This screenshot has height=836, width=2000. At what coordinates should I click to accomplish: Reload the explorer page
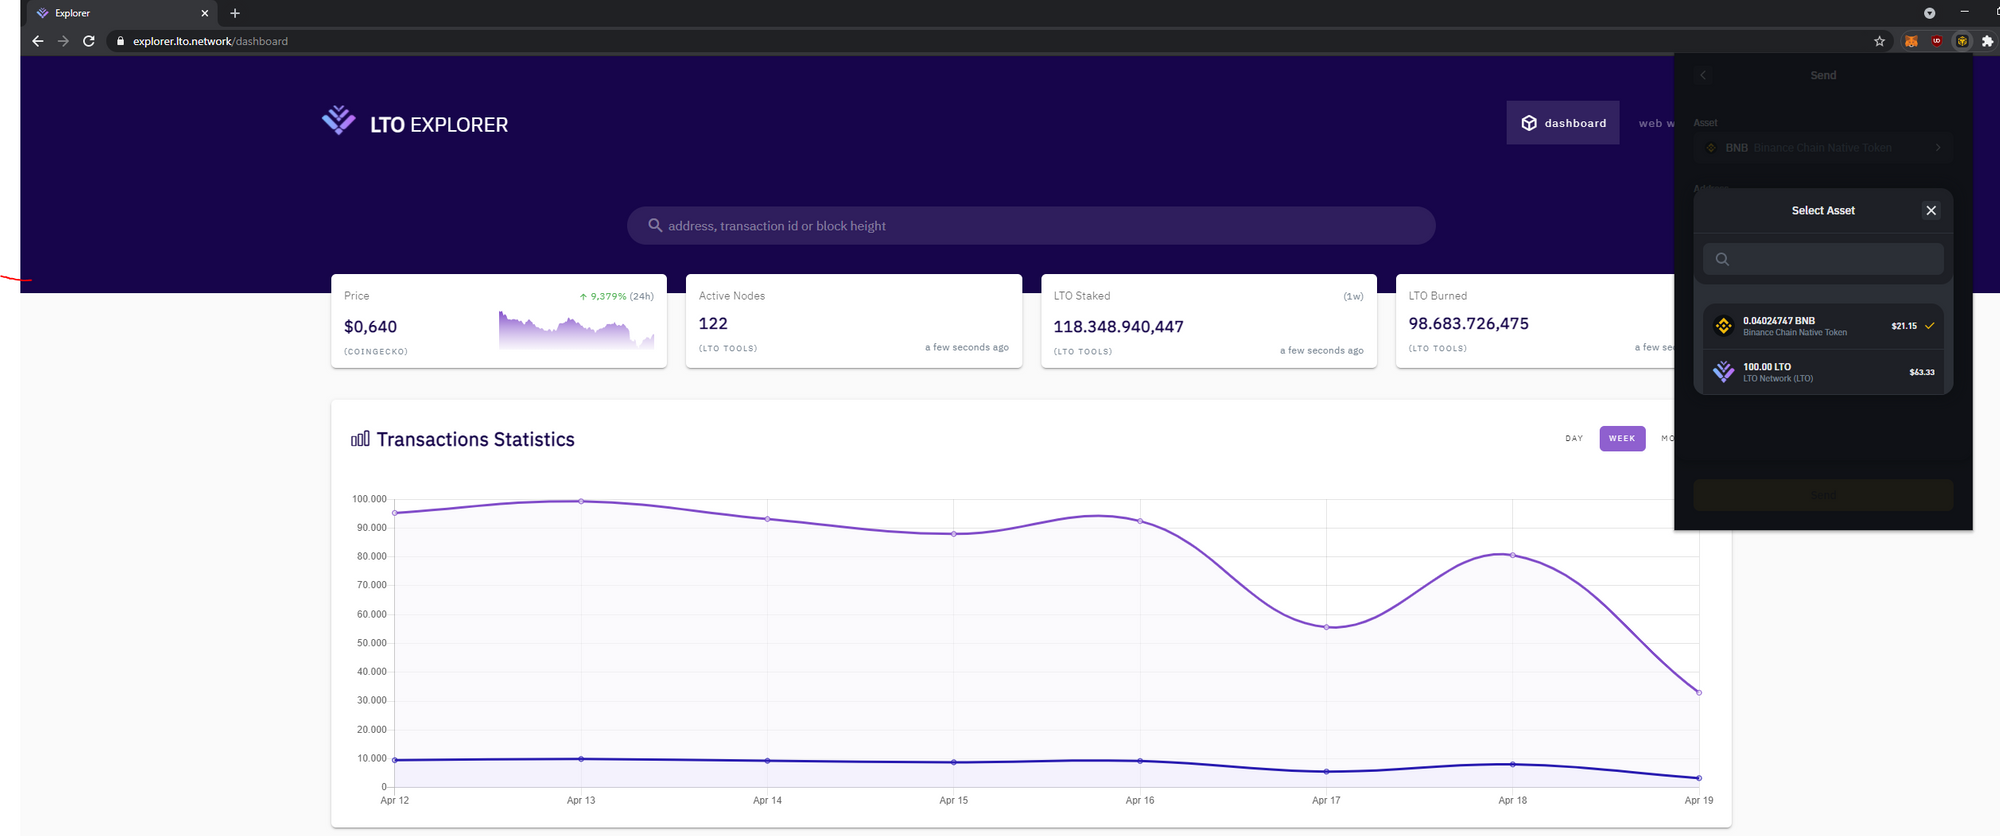[89, 41]
